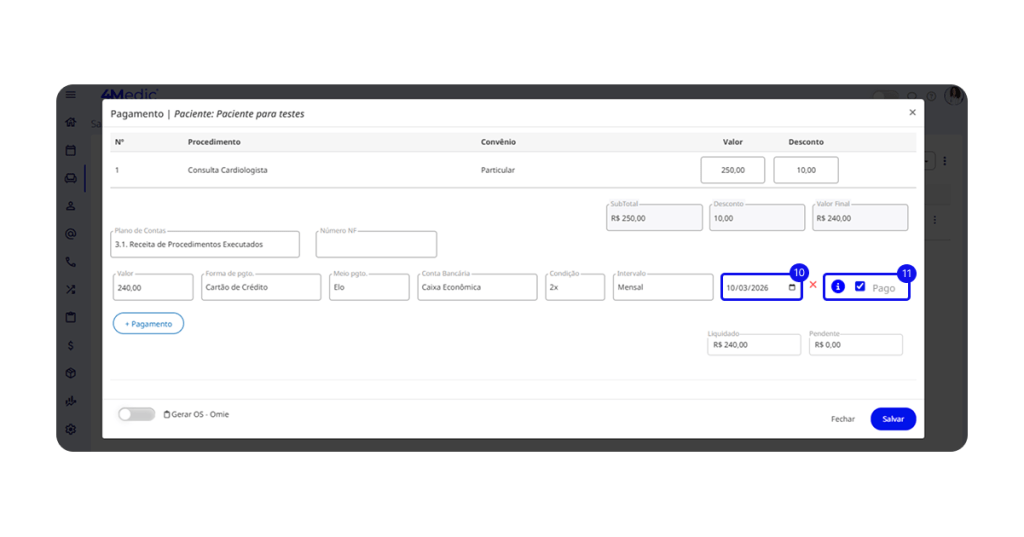Screen dimensions: 1024x537
Task: Toggle the Gerar OS - Omie switch
Action: pyautogui.click(x=136, y=414)
